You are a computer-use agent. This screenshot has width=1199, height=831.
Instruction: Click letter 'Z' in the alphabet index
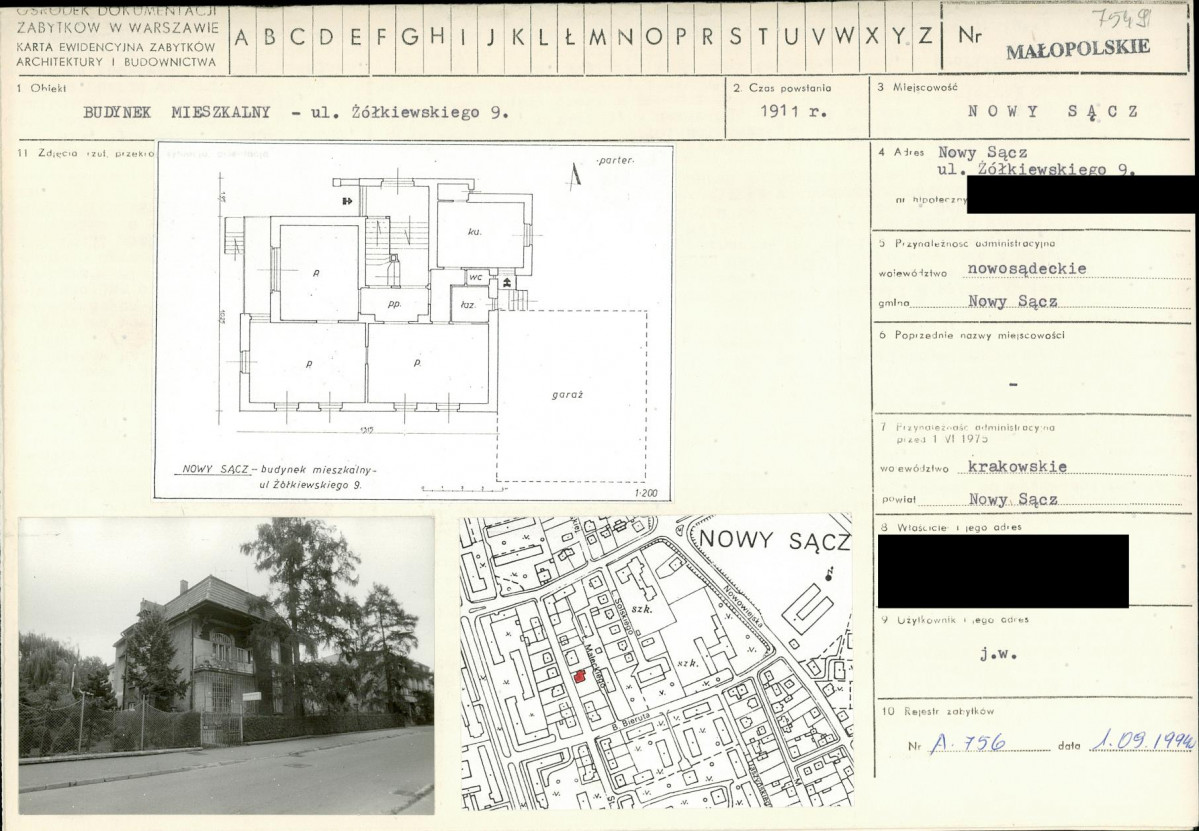click(925, 35)
